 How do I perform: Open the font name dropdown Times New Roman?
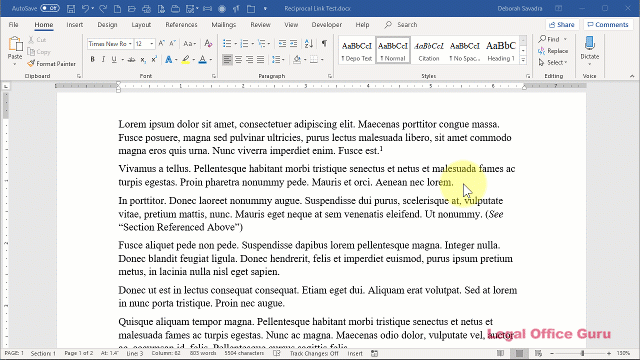click(x=130, y=44)
